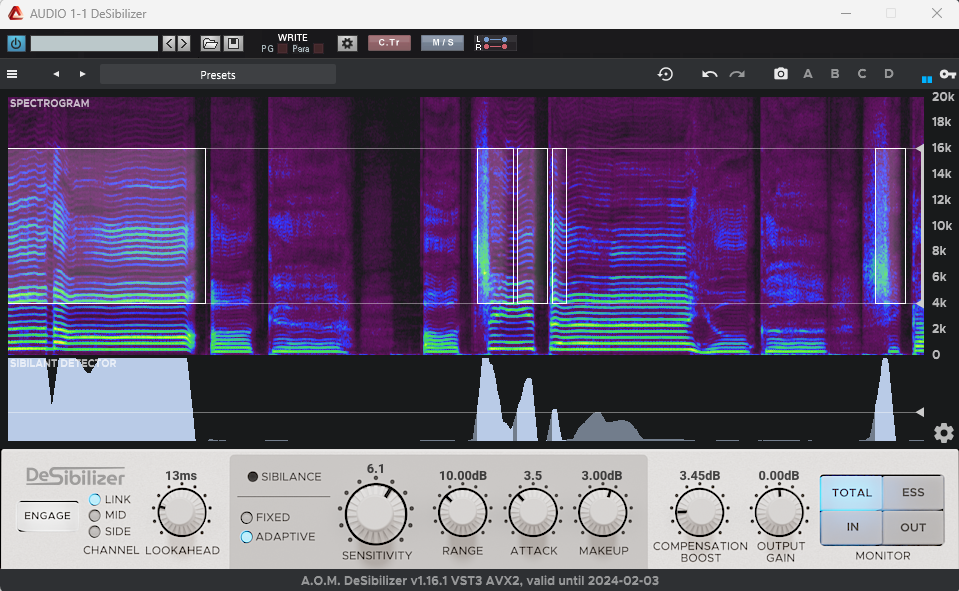This screenshot has width=959, height=591.
Task: Switch to snapshot slot C
Action: (862, 74)
